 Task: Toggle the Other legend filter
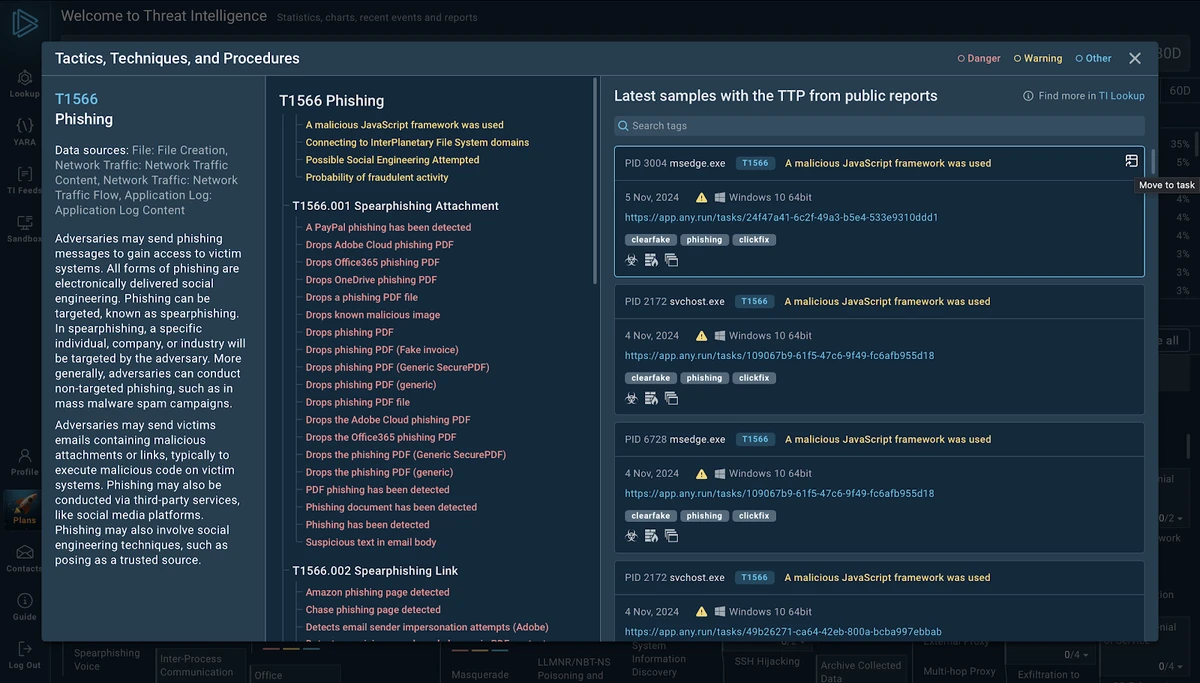click(1093, 59)
